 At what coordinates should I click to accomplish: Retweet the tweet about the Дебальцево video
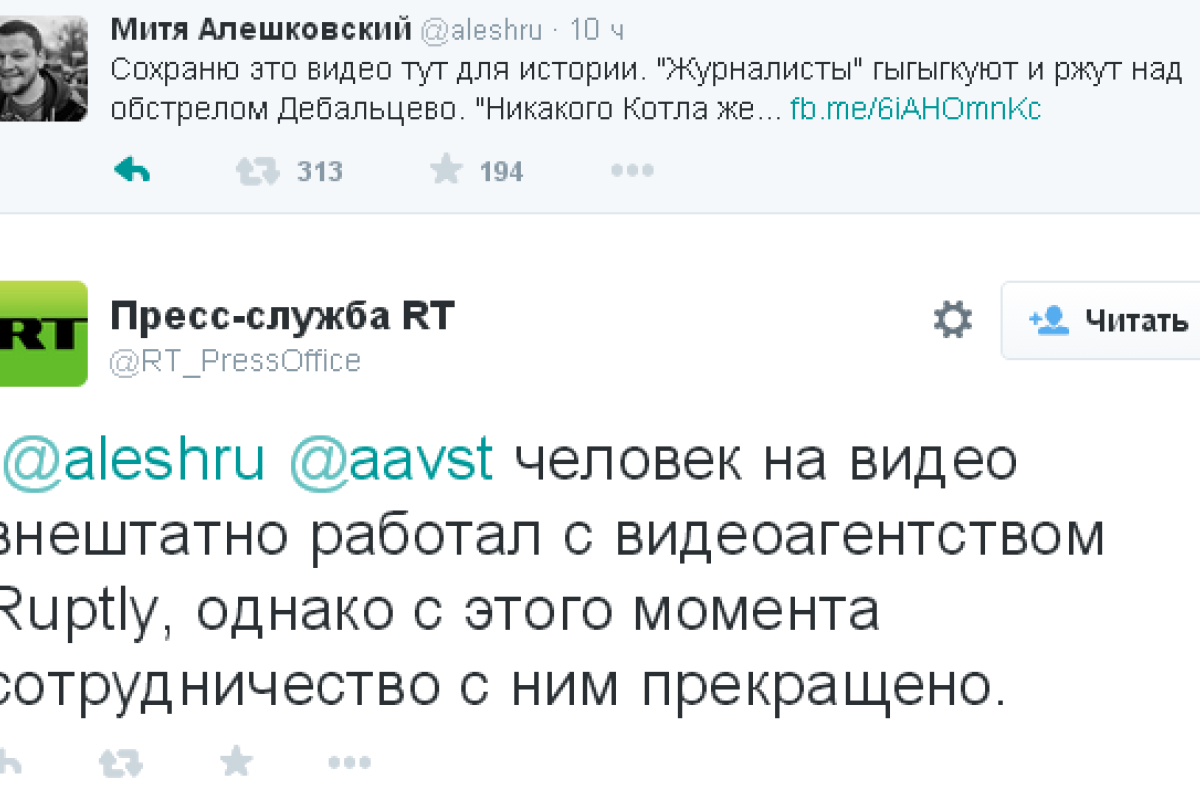(x=257, y=171)
